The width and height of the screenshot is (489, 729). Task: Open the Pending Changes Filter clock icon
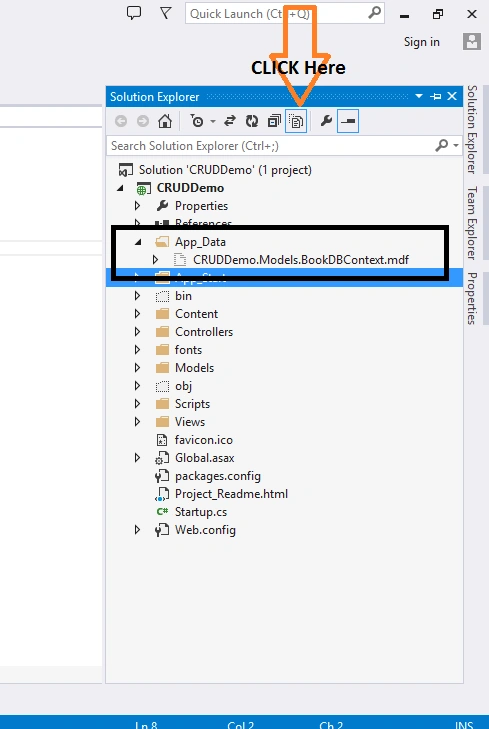[x=197, y=121]
